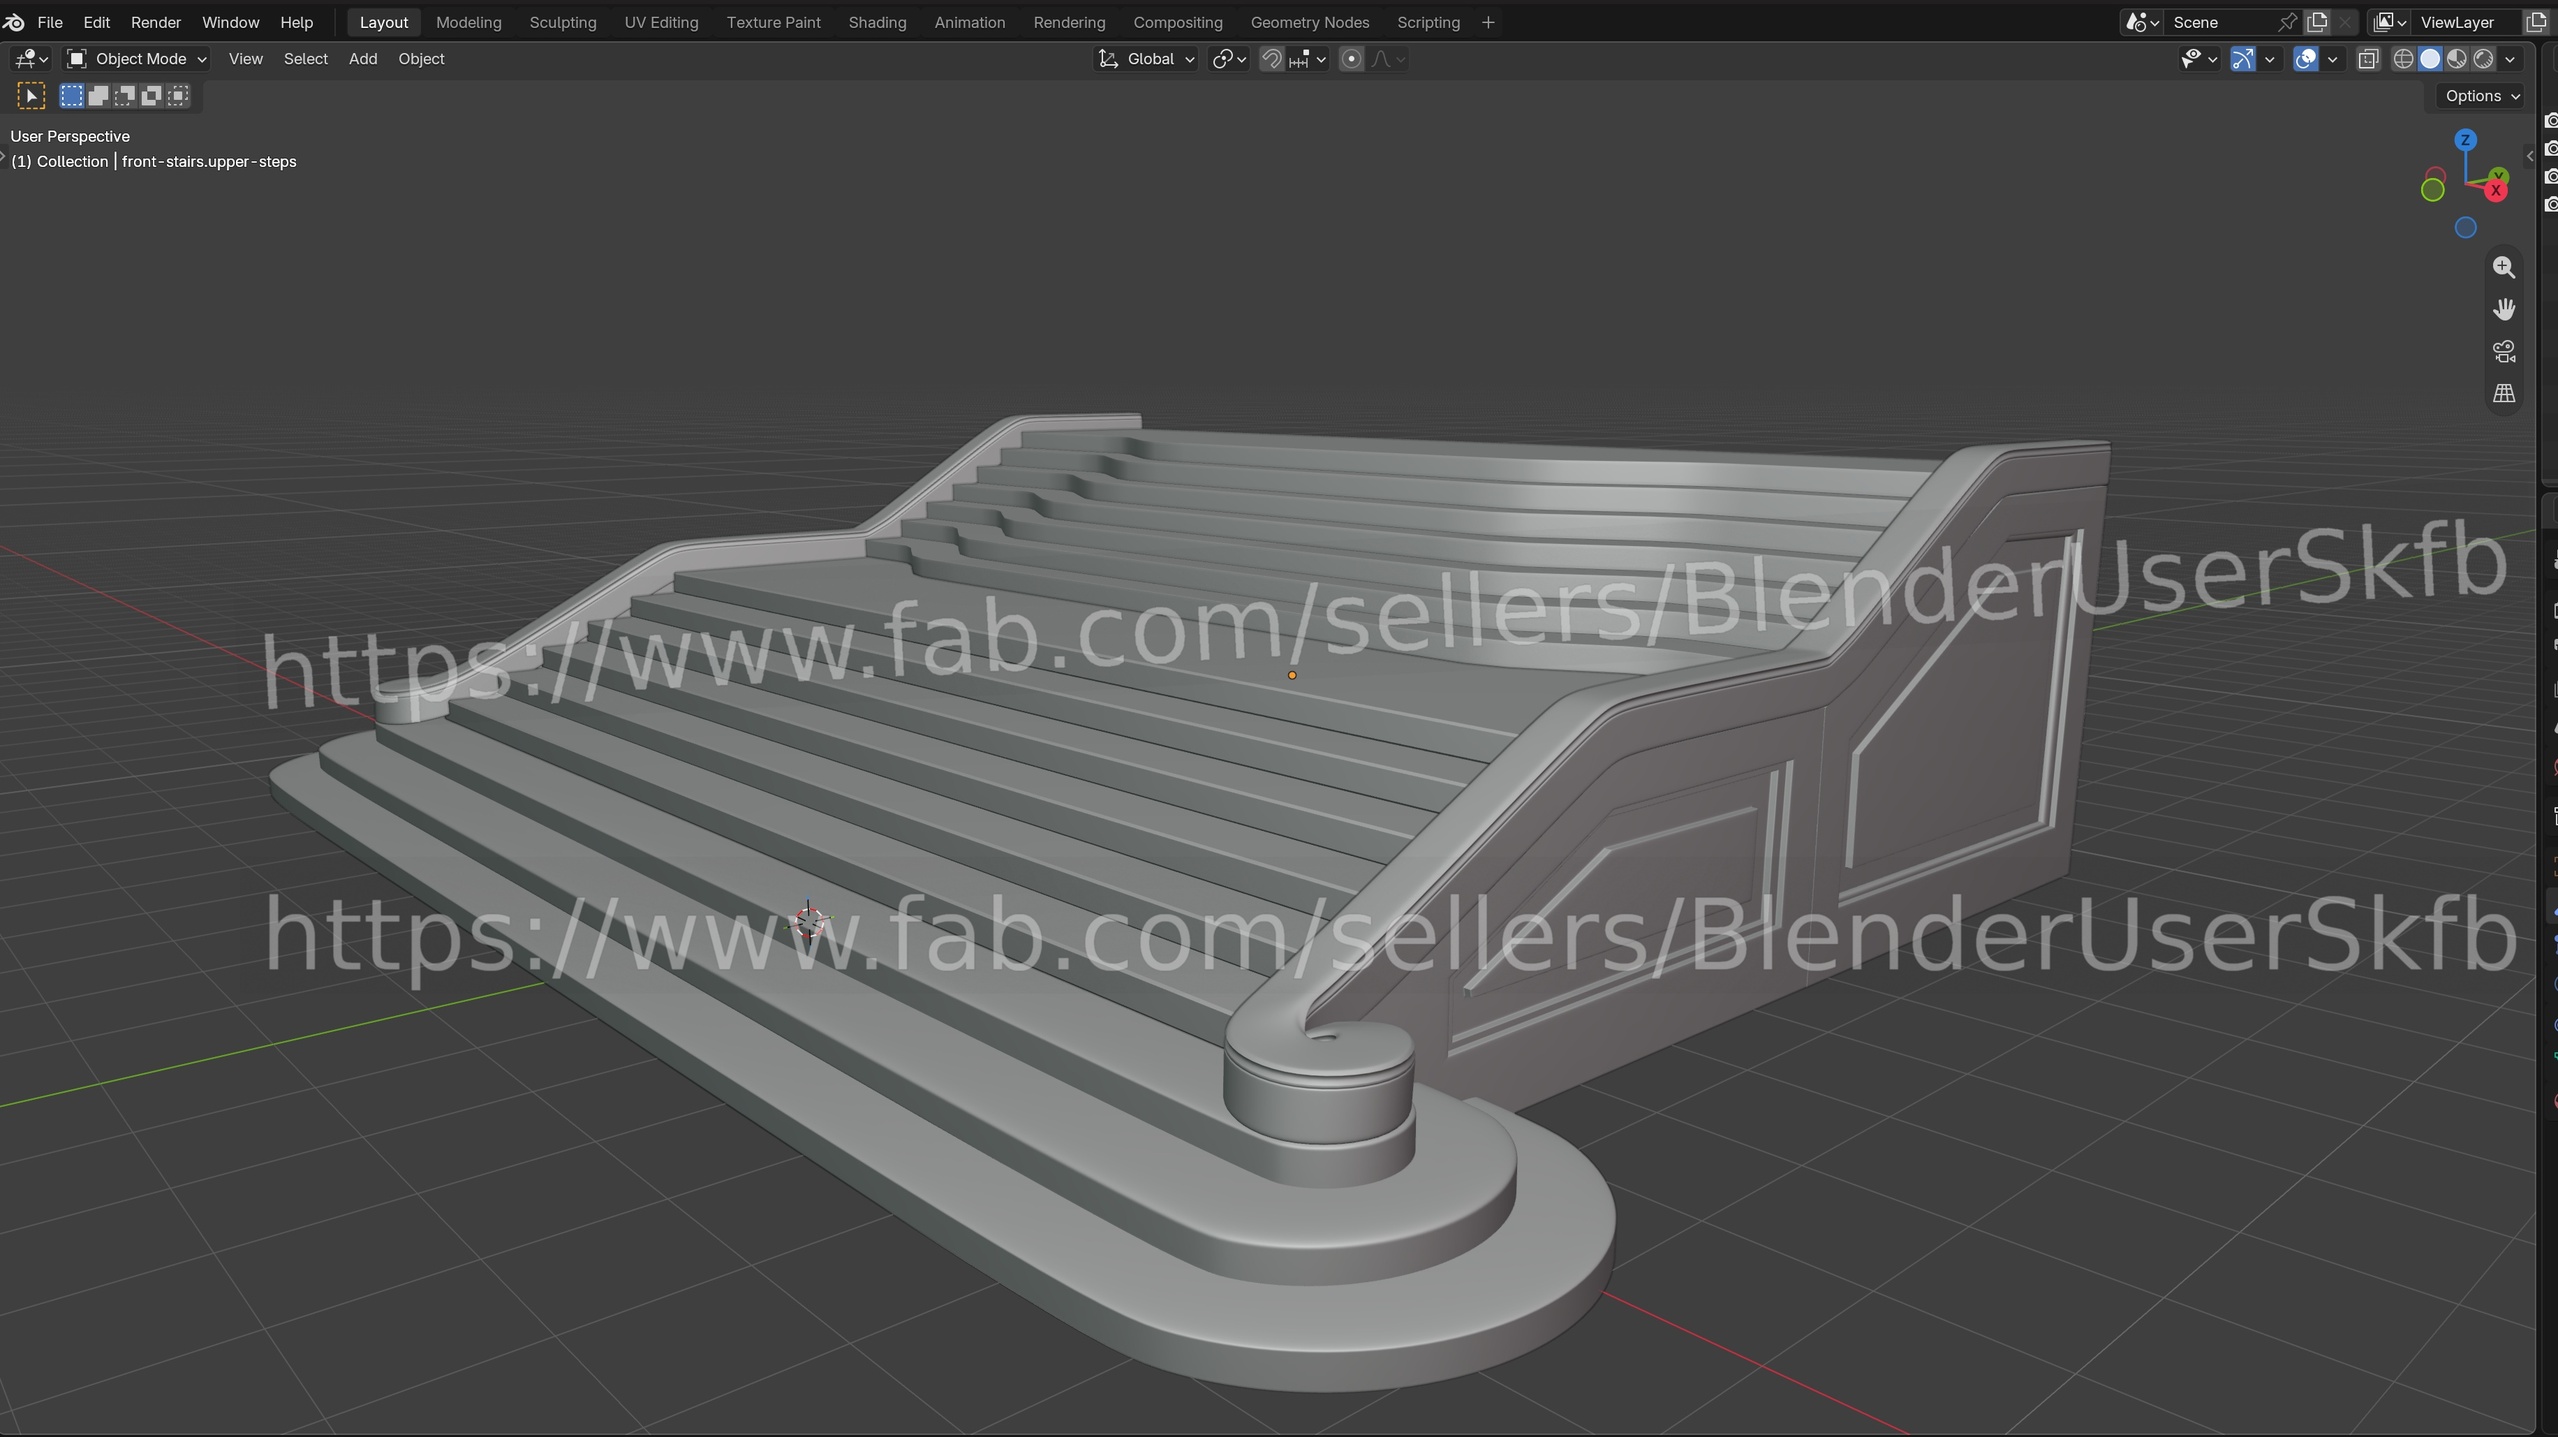The width and height of the screenshot is (2558, 1437).
Task: Switch to the Texture Paint workspace tab
Action: pos(774,22)
